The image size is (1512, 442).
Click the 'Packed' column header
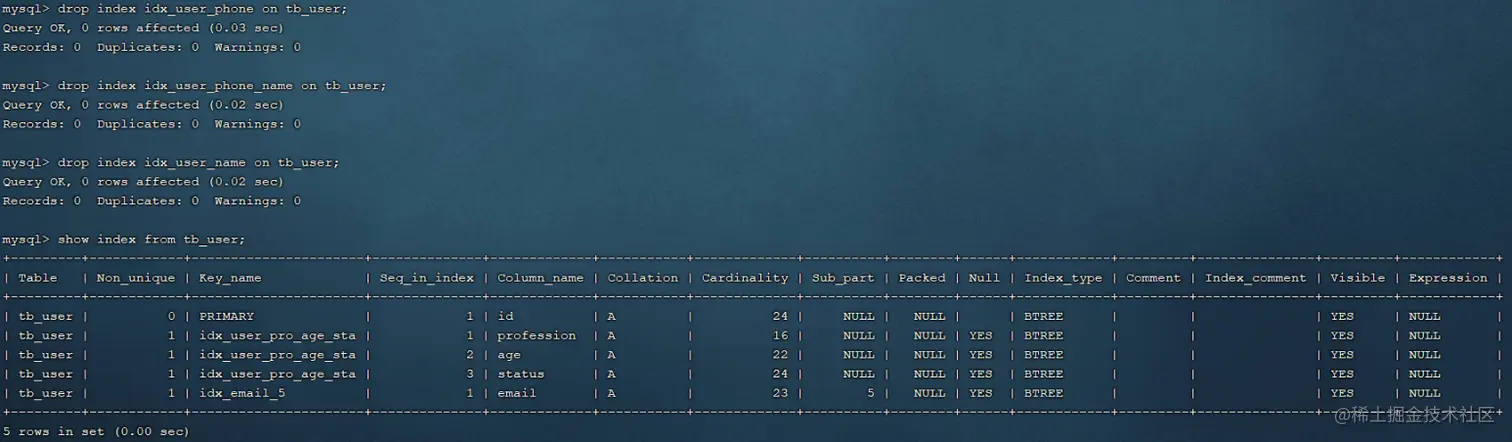tap(922, 278)
